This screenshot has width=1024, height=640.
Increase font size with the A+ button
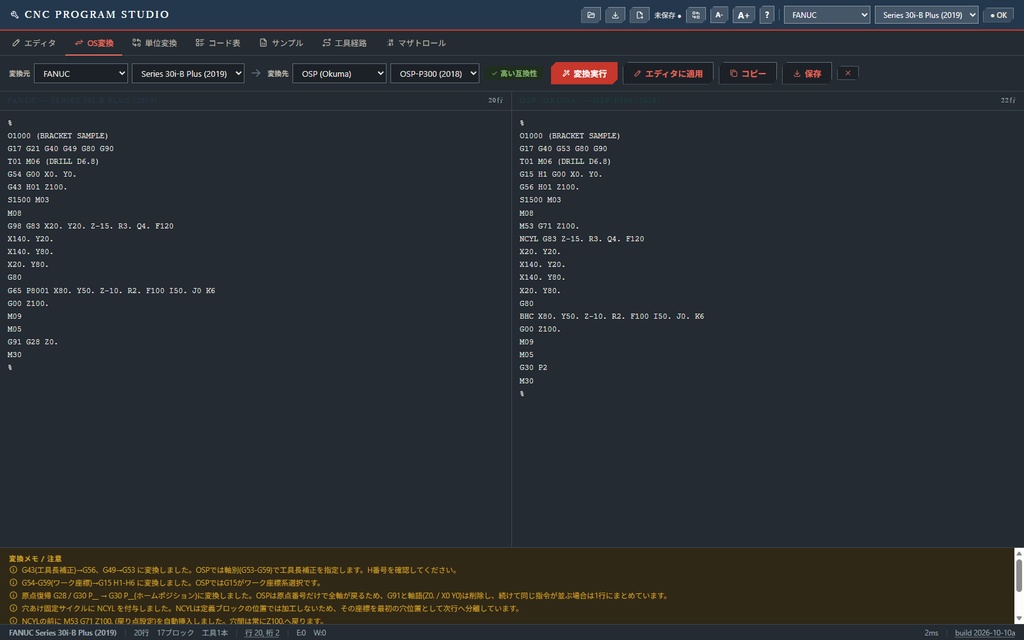(x=743, y=15)
